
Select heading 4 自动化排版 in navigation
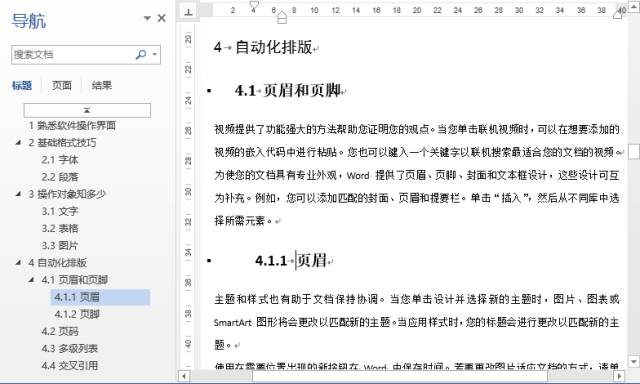click(x=58, y=262)
